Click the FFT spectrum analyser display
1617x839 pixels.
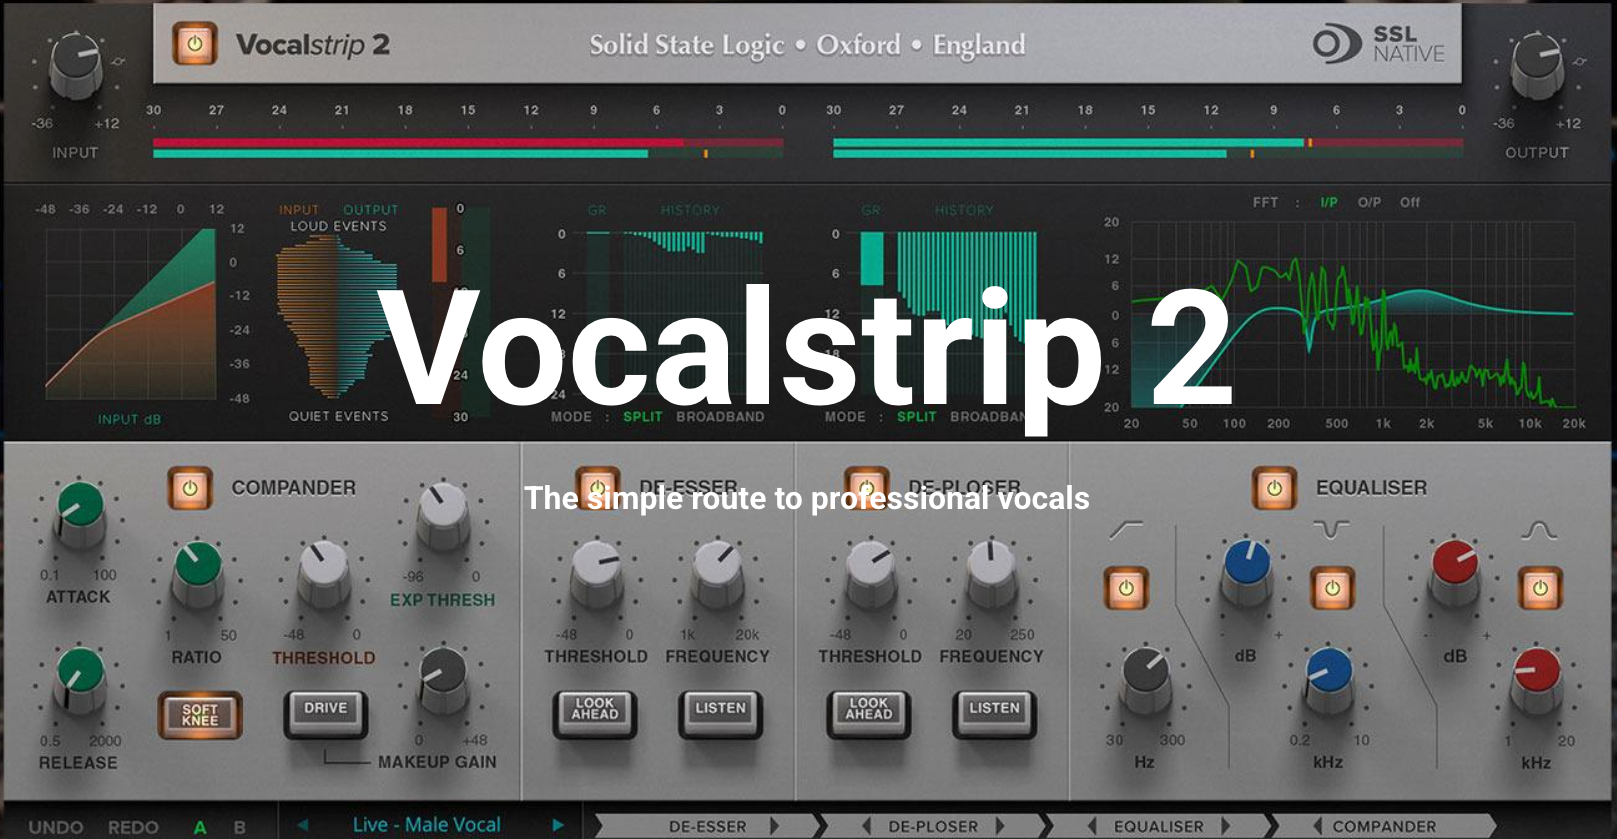(x=1352, y=314)
